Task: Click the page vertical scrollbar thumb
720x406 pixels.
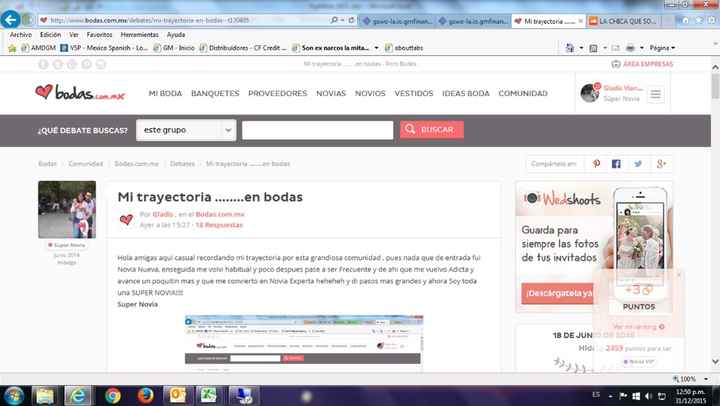Action: 715,85
